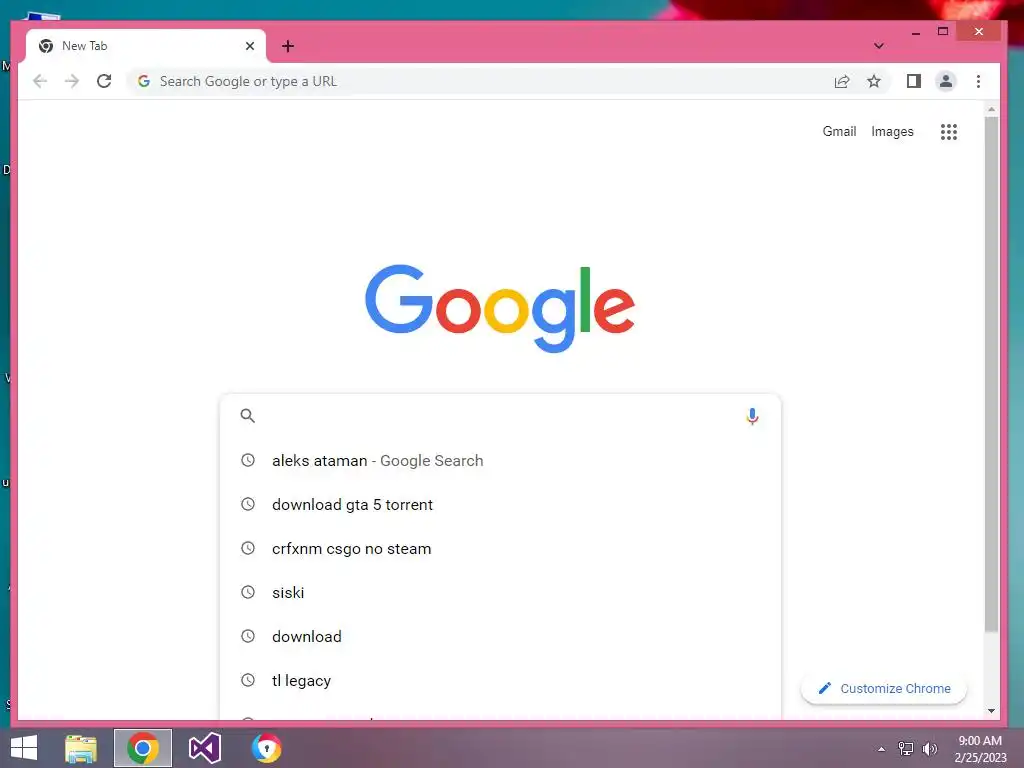The height and width of the screenshot is (768, 1024).
Task: Click the Google logo
Action: [x=500, y=308]
